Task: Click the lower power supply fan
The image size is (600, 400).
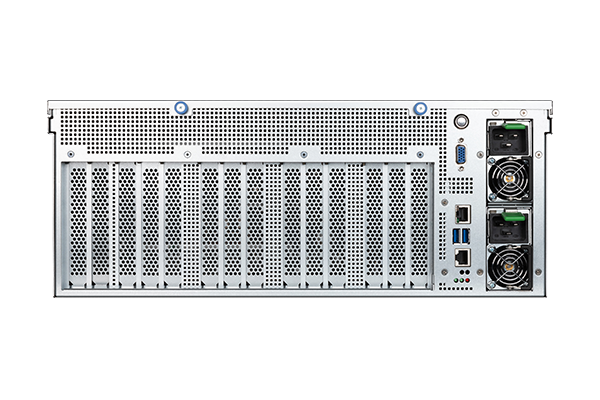Action: [x=509, y=267]
